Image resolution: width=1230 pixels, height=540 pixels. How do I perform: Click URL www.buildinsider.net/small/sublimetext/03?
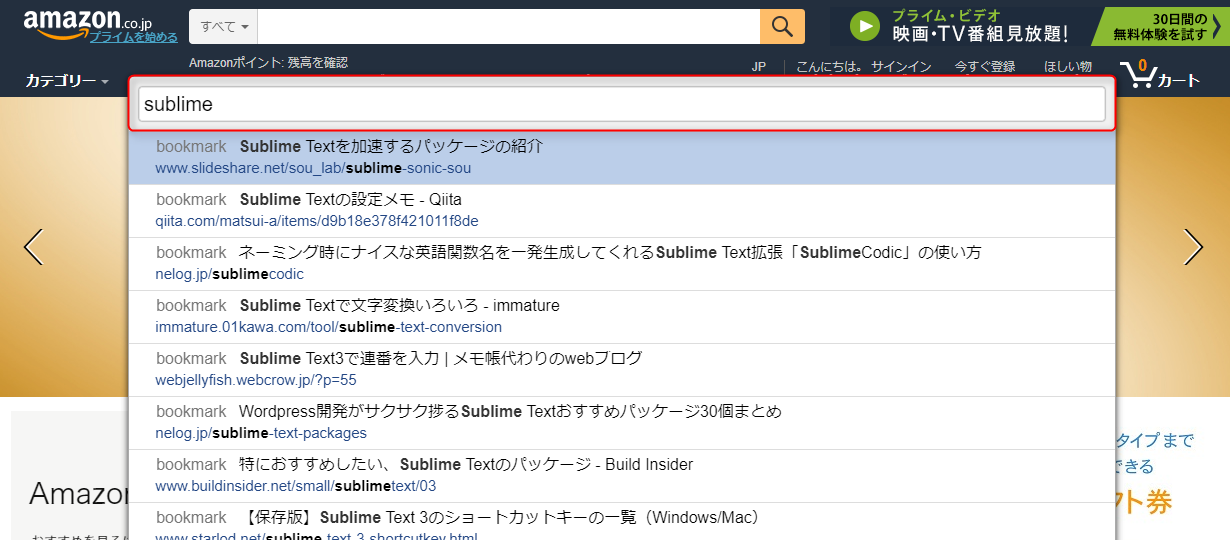point(296,486)
